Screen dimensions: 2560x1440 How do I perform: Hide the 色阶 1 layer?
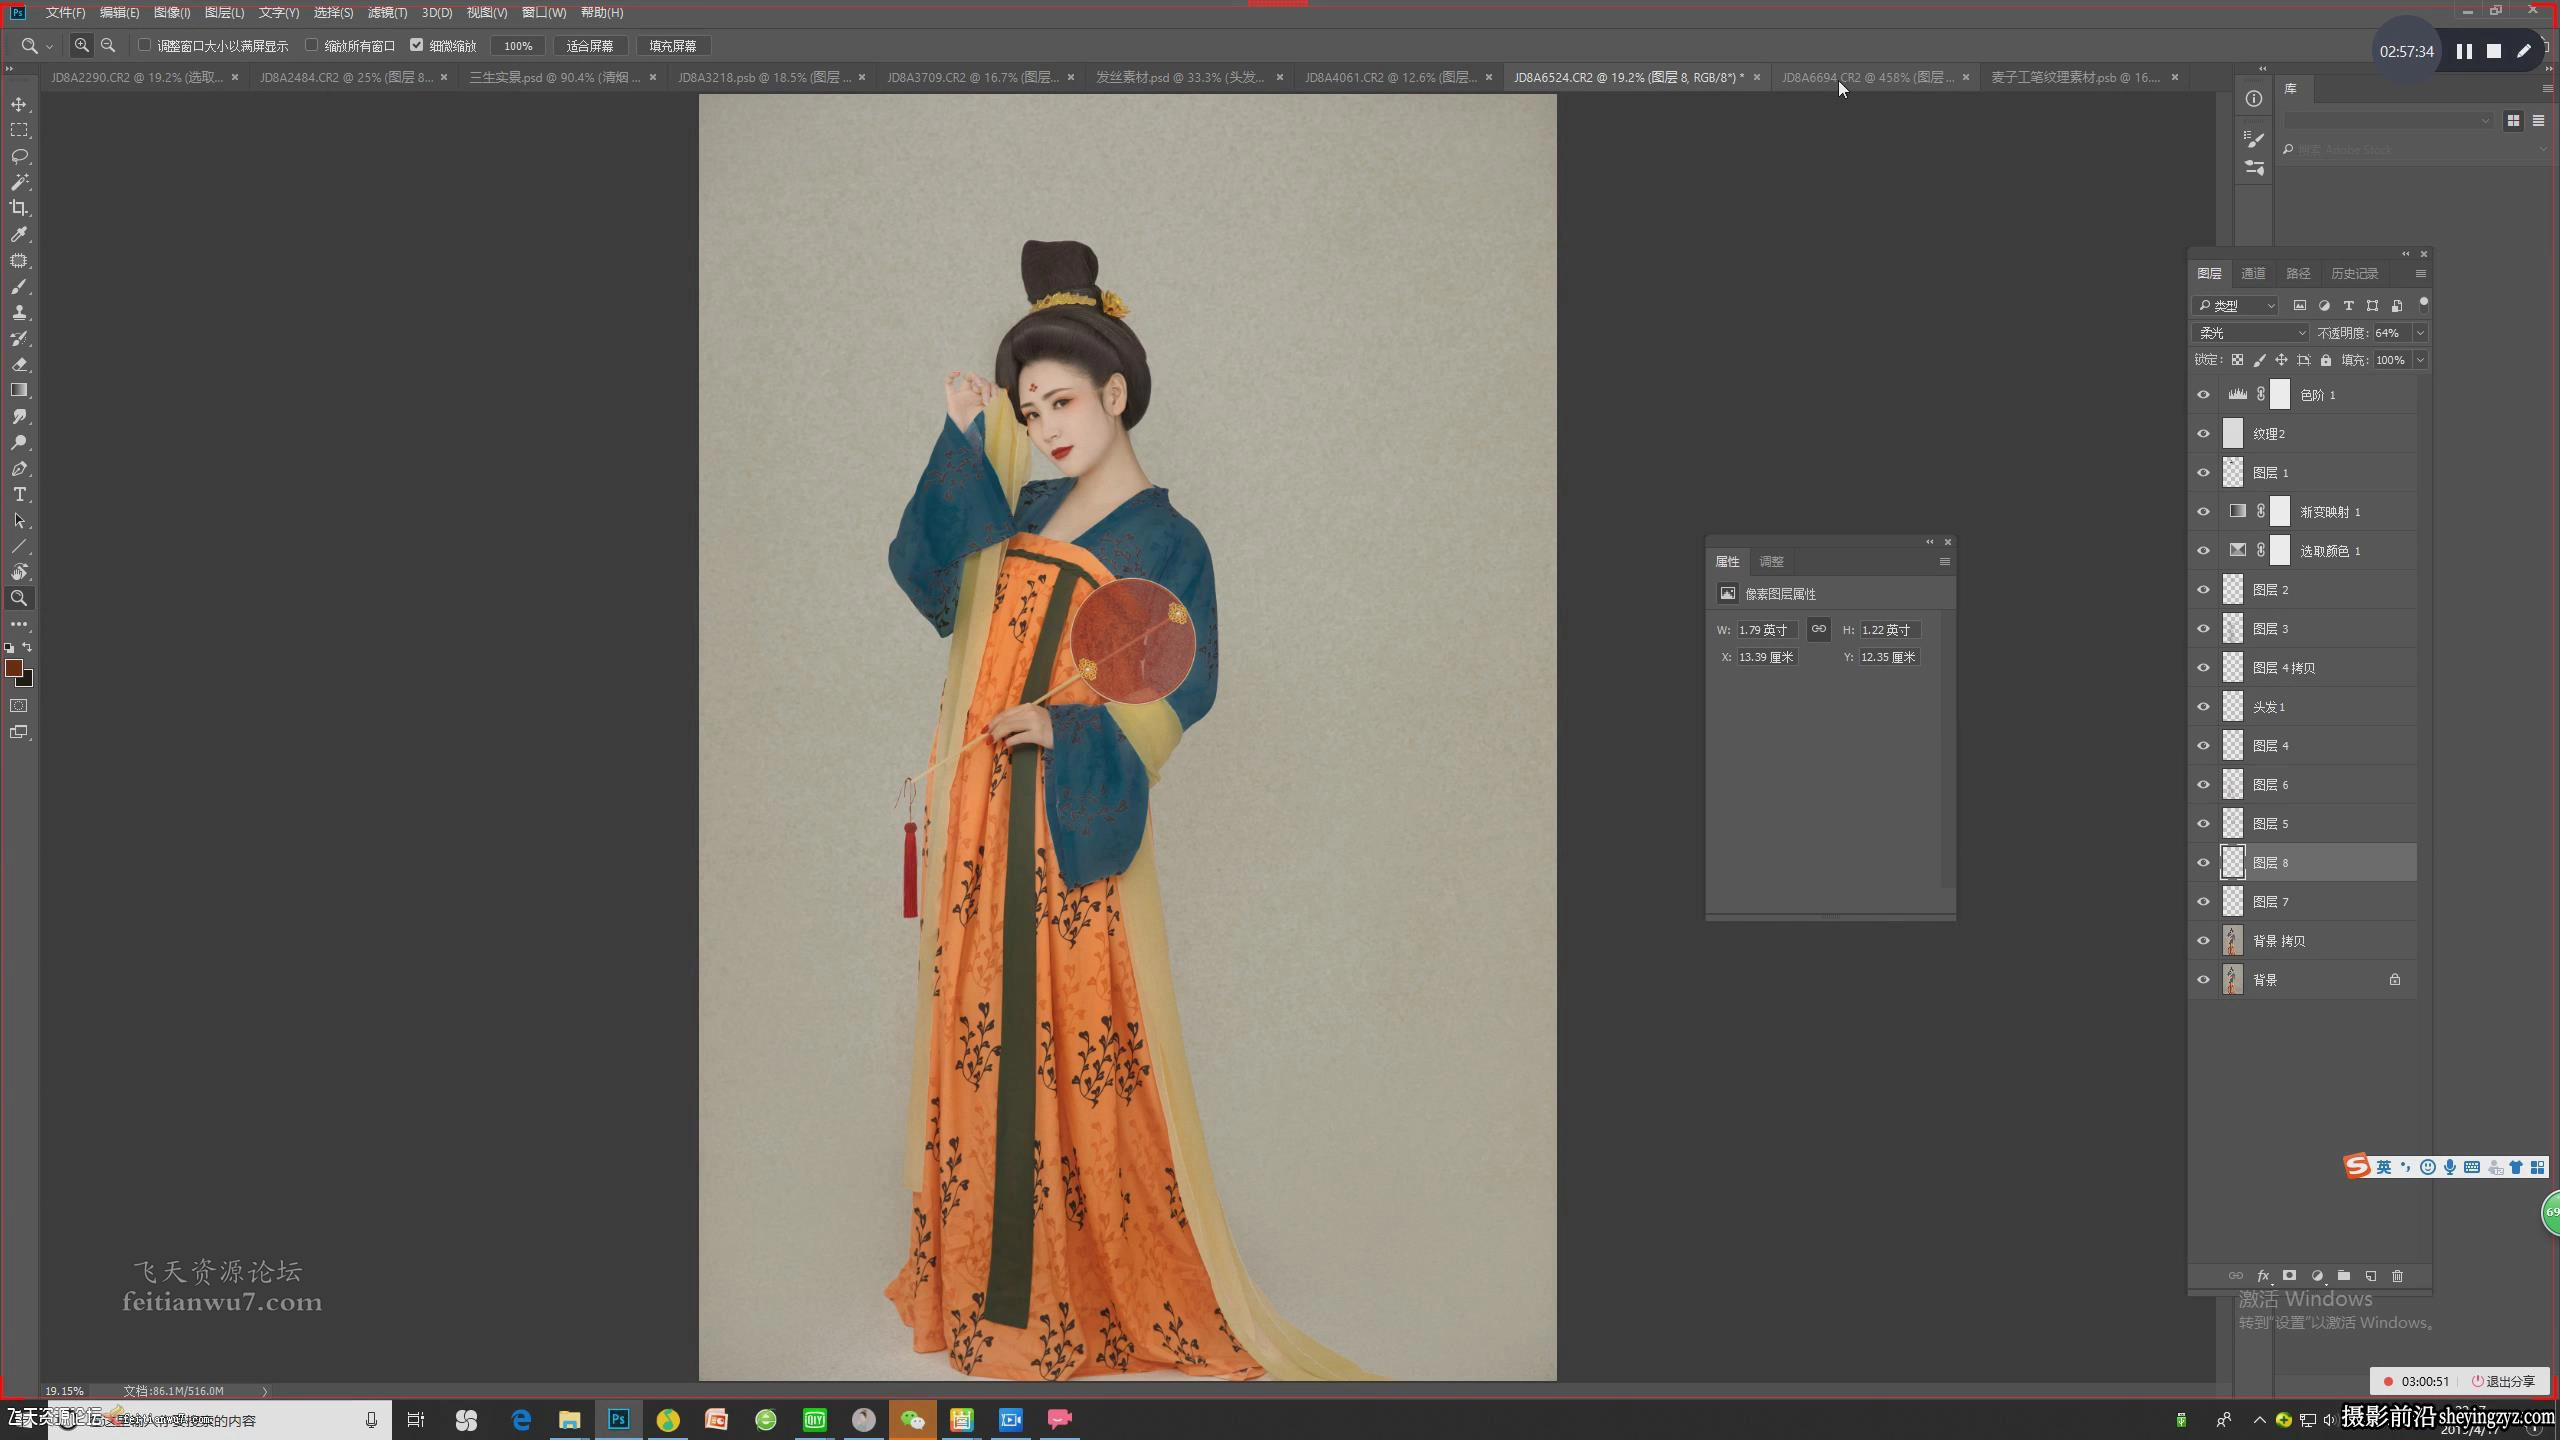point(2203,395)
